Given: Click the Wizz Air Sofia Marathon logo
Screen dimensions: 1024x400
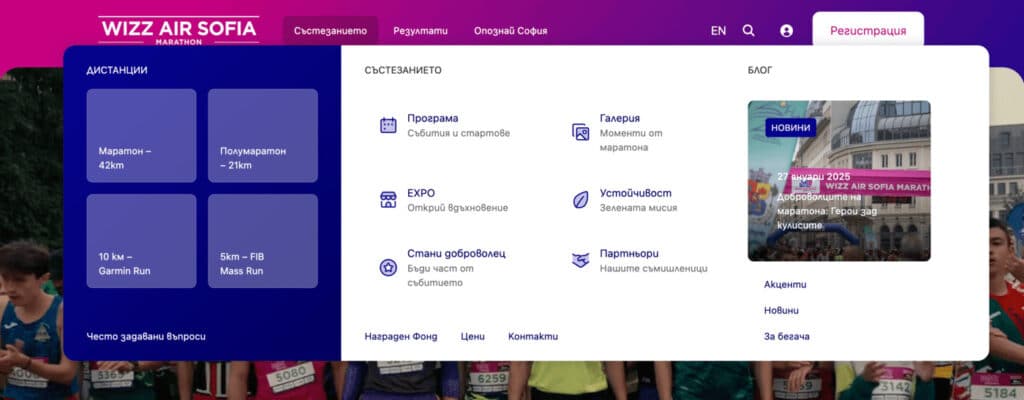Looking at the screenshot, I should coord(179,31).
